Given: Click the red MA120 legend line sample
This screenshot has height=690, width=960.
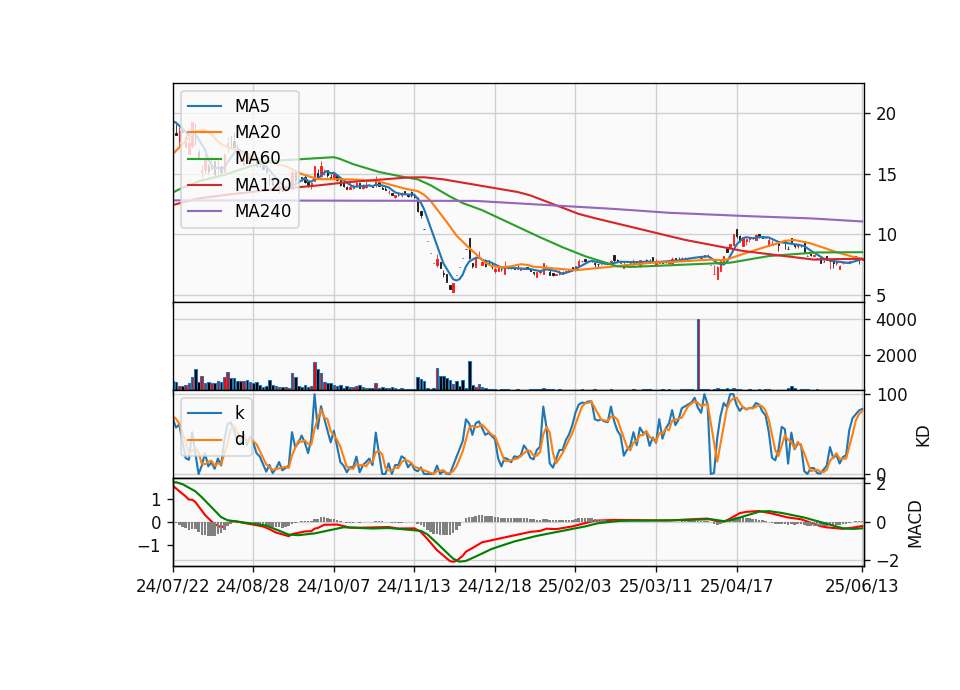Looking at the screenshot, I should (x=205, y=185).
